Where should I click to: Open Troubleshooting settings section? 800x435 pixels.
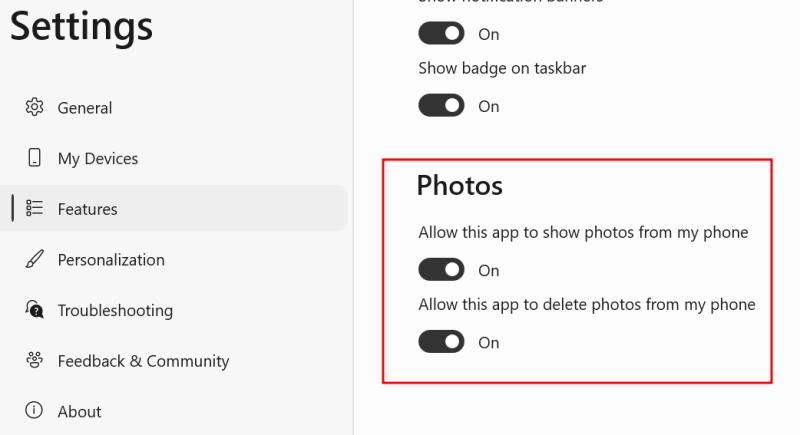tap(115, 311)
